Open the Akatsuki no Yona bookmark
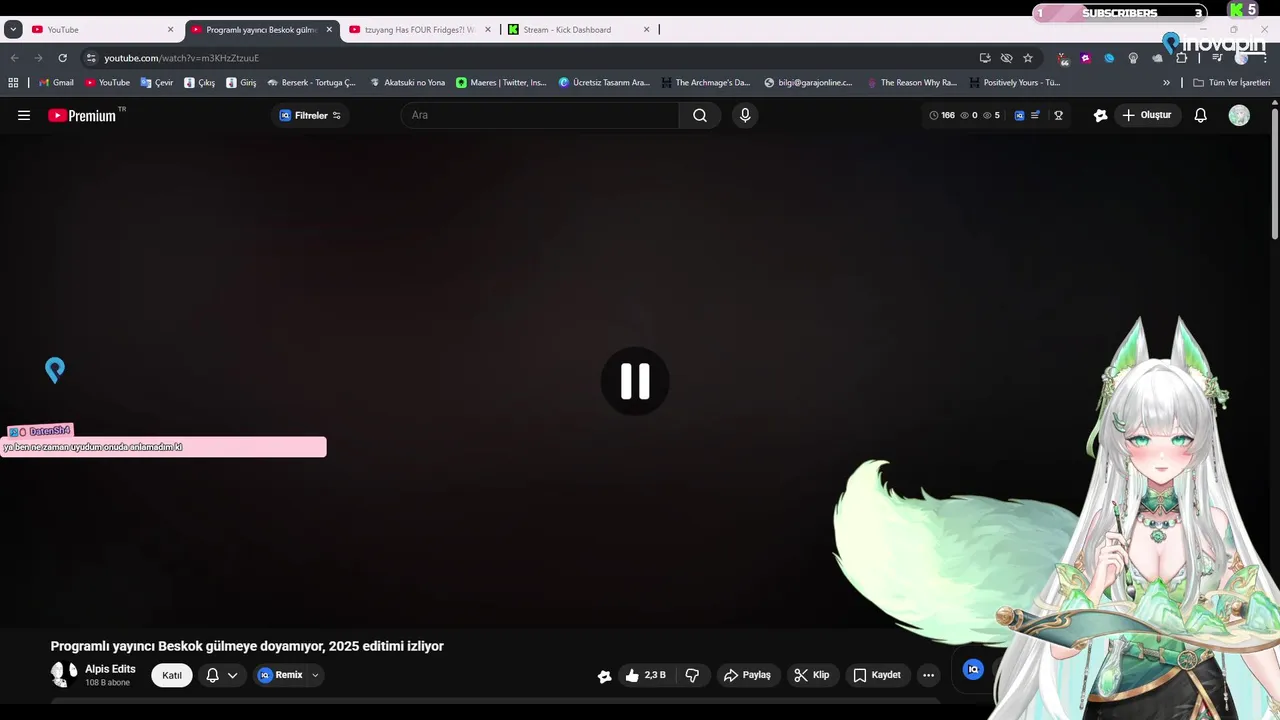This screenshot has width=1280, height=720. click(x=408, y=83)
